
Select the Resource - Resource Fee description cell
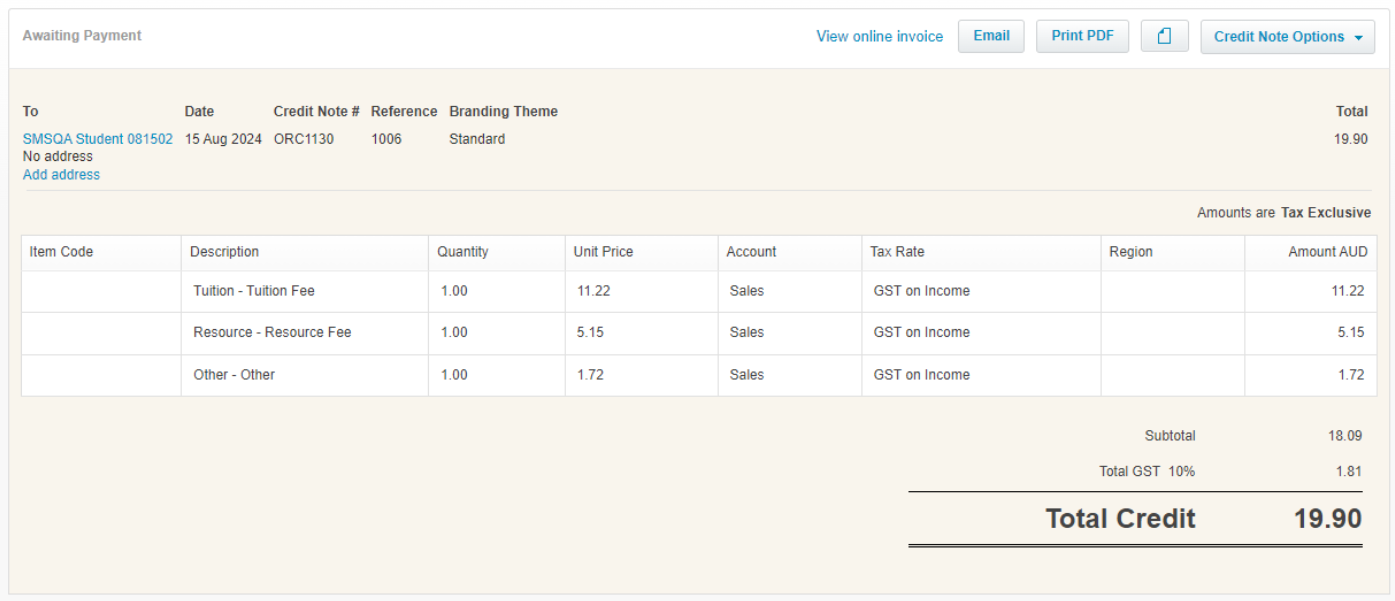click(x=272, y=332)
